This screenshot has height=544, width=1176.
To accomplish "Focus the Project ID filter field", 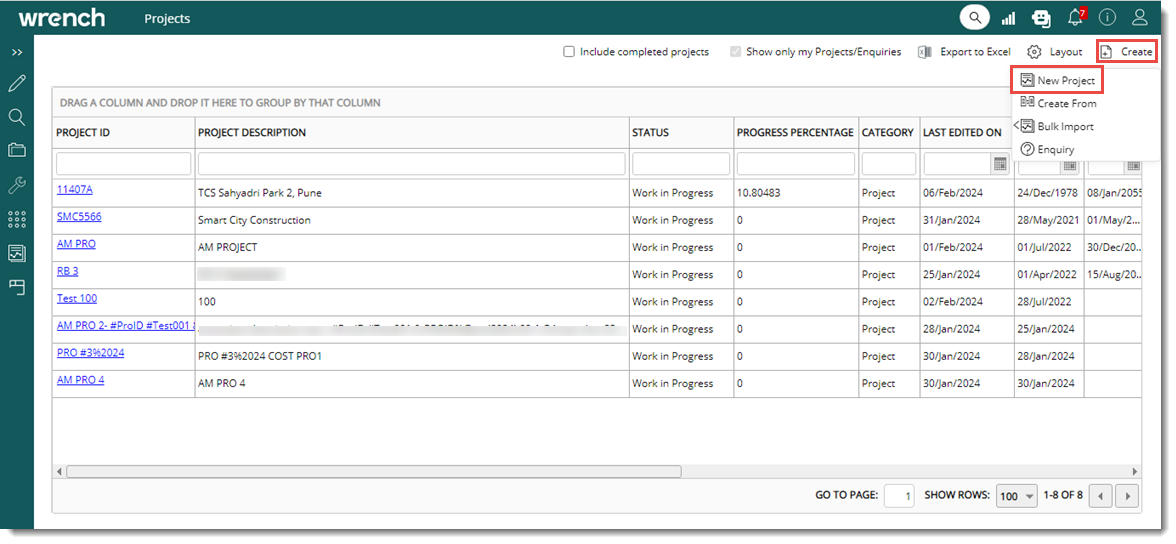I will coord(124,164).
